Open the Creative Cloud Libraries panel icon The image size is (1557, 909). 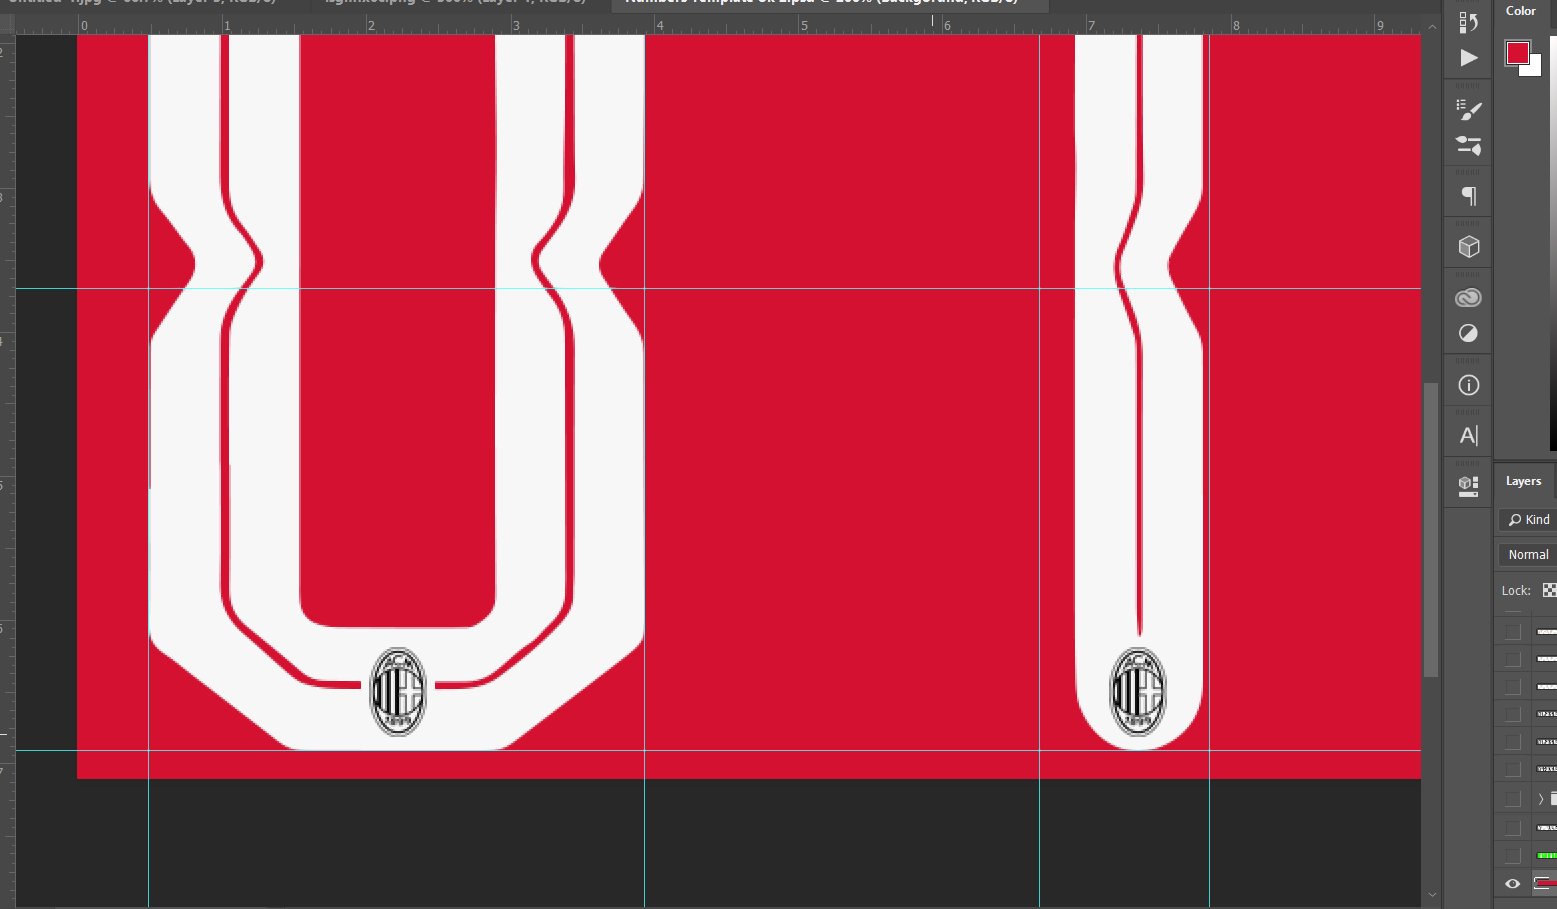pyautogui.click(x=1468, y=298)
